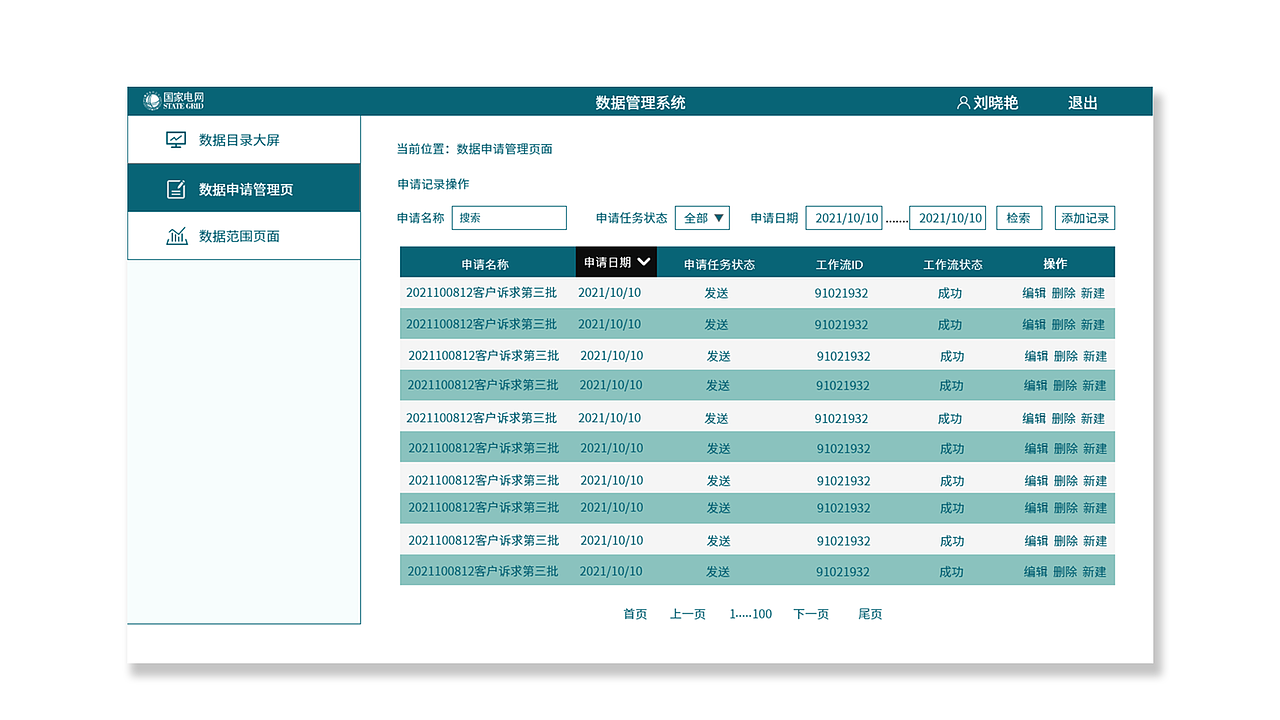Click the 申请名称 搜索 input field

(509, 217)
